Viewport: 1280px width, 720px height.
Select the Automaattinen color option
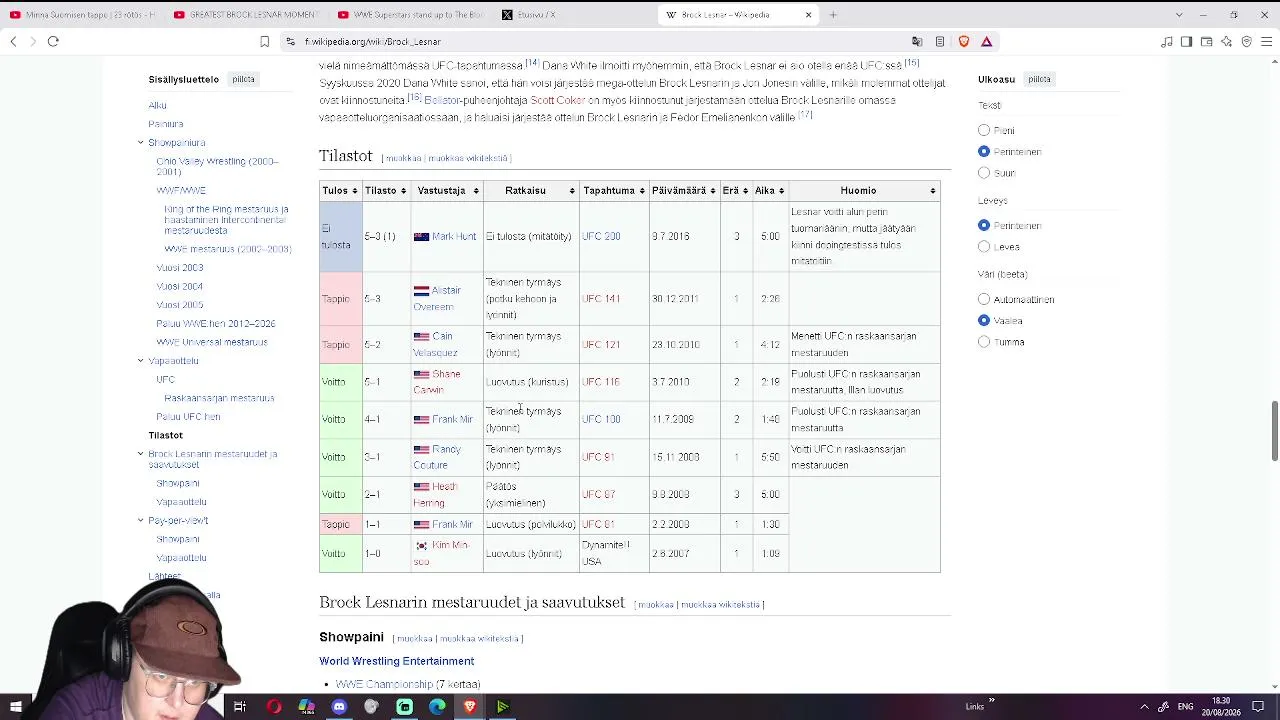[984, 299]
